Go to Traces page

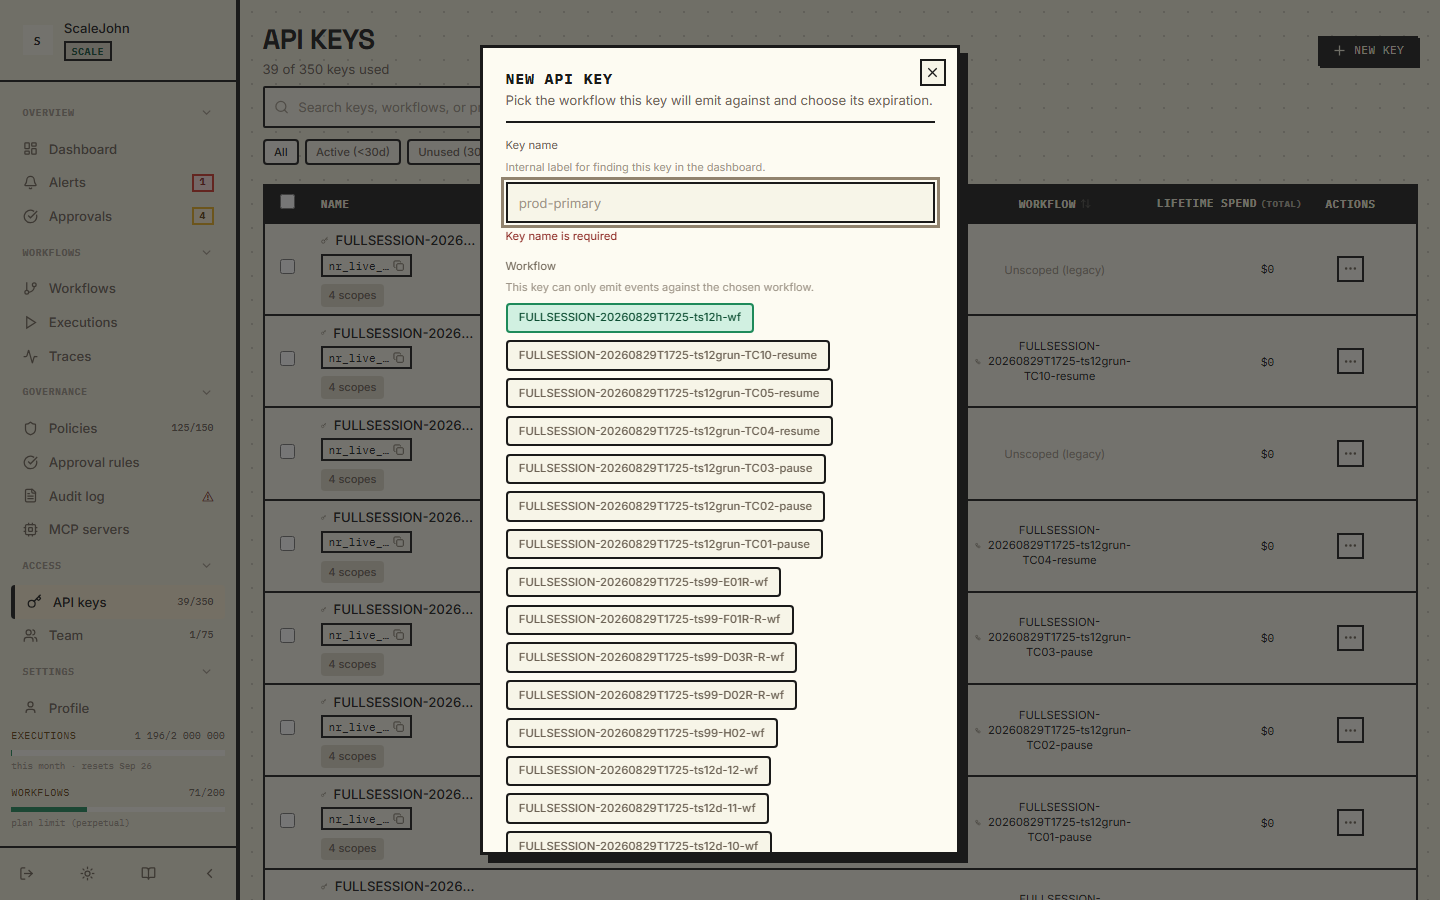118,356
